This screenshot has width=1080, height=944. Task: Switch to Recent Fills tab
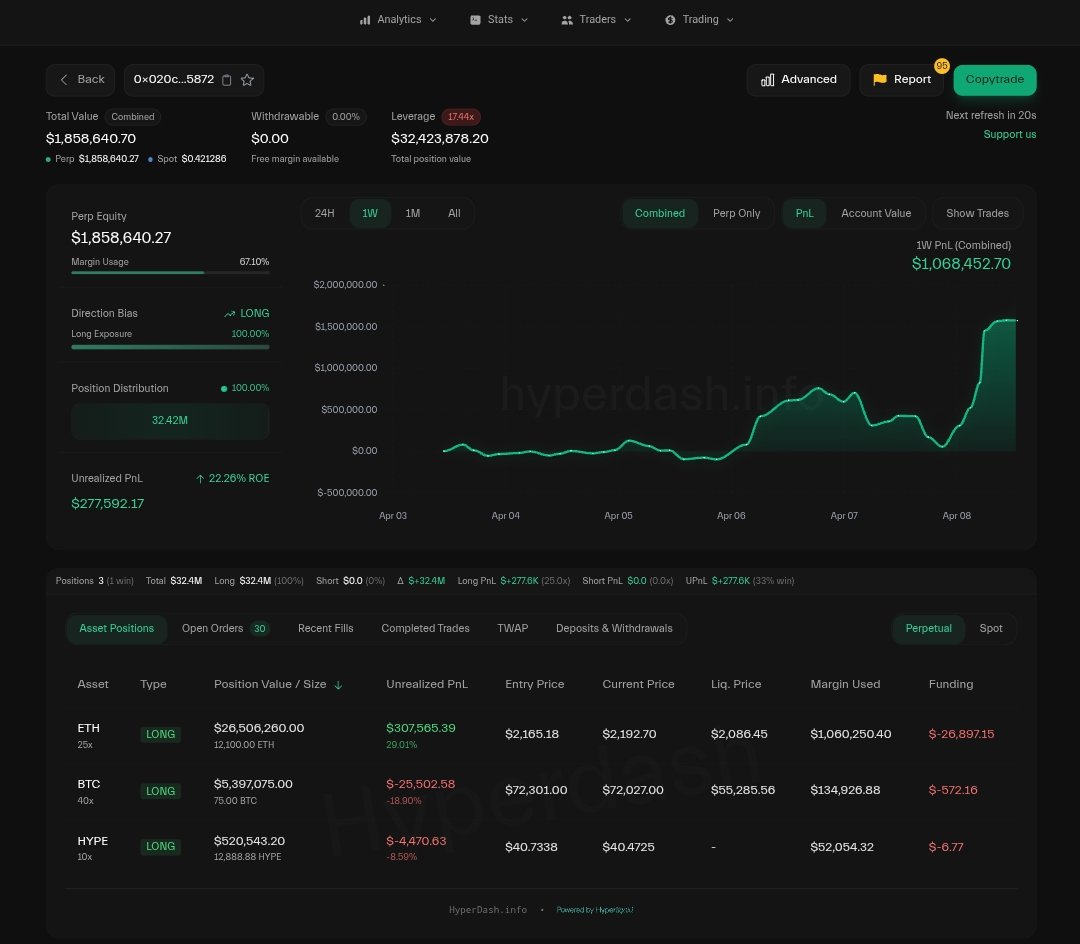tap(325, 628)
